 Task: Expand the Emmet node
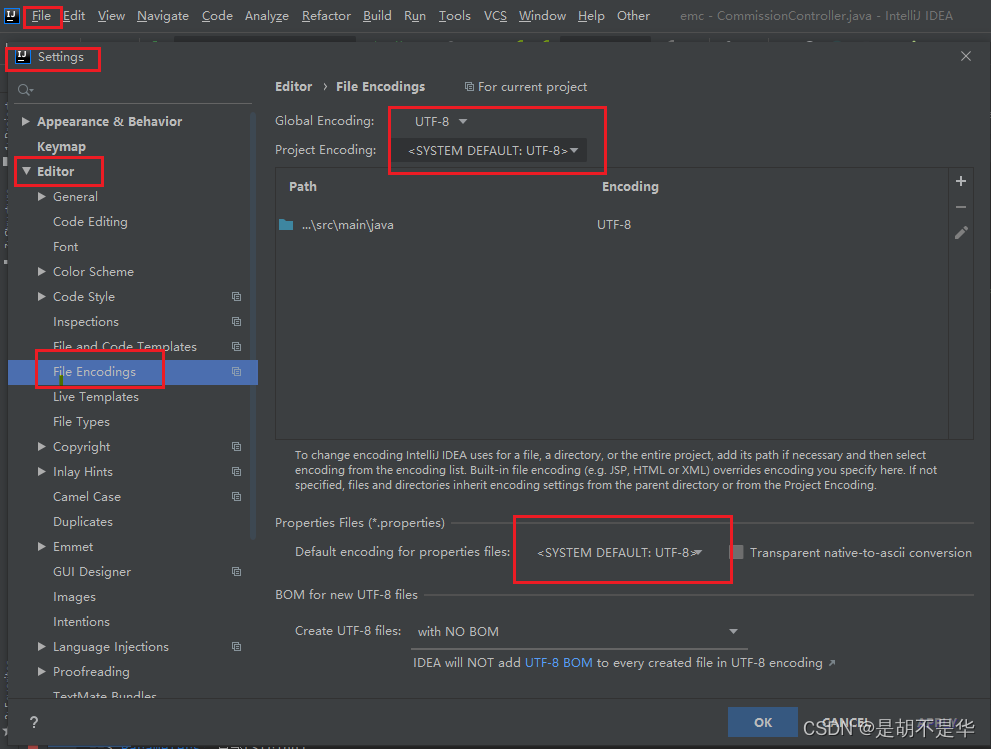click(42, 546)
